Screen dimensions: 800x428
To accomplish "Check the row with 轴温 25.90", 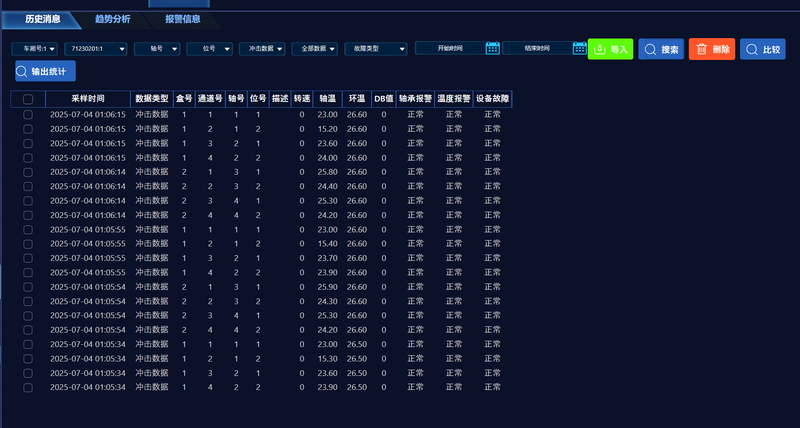I will point(28,287).
